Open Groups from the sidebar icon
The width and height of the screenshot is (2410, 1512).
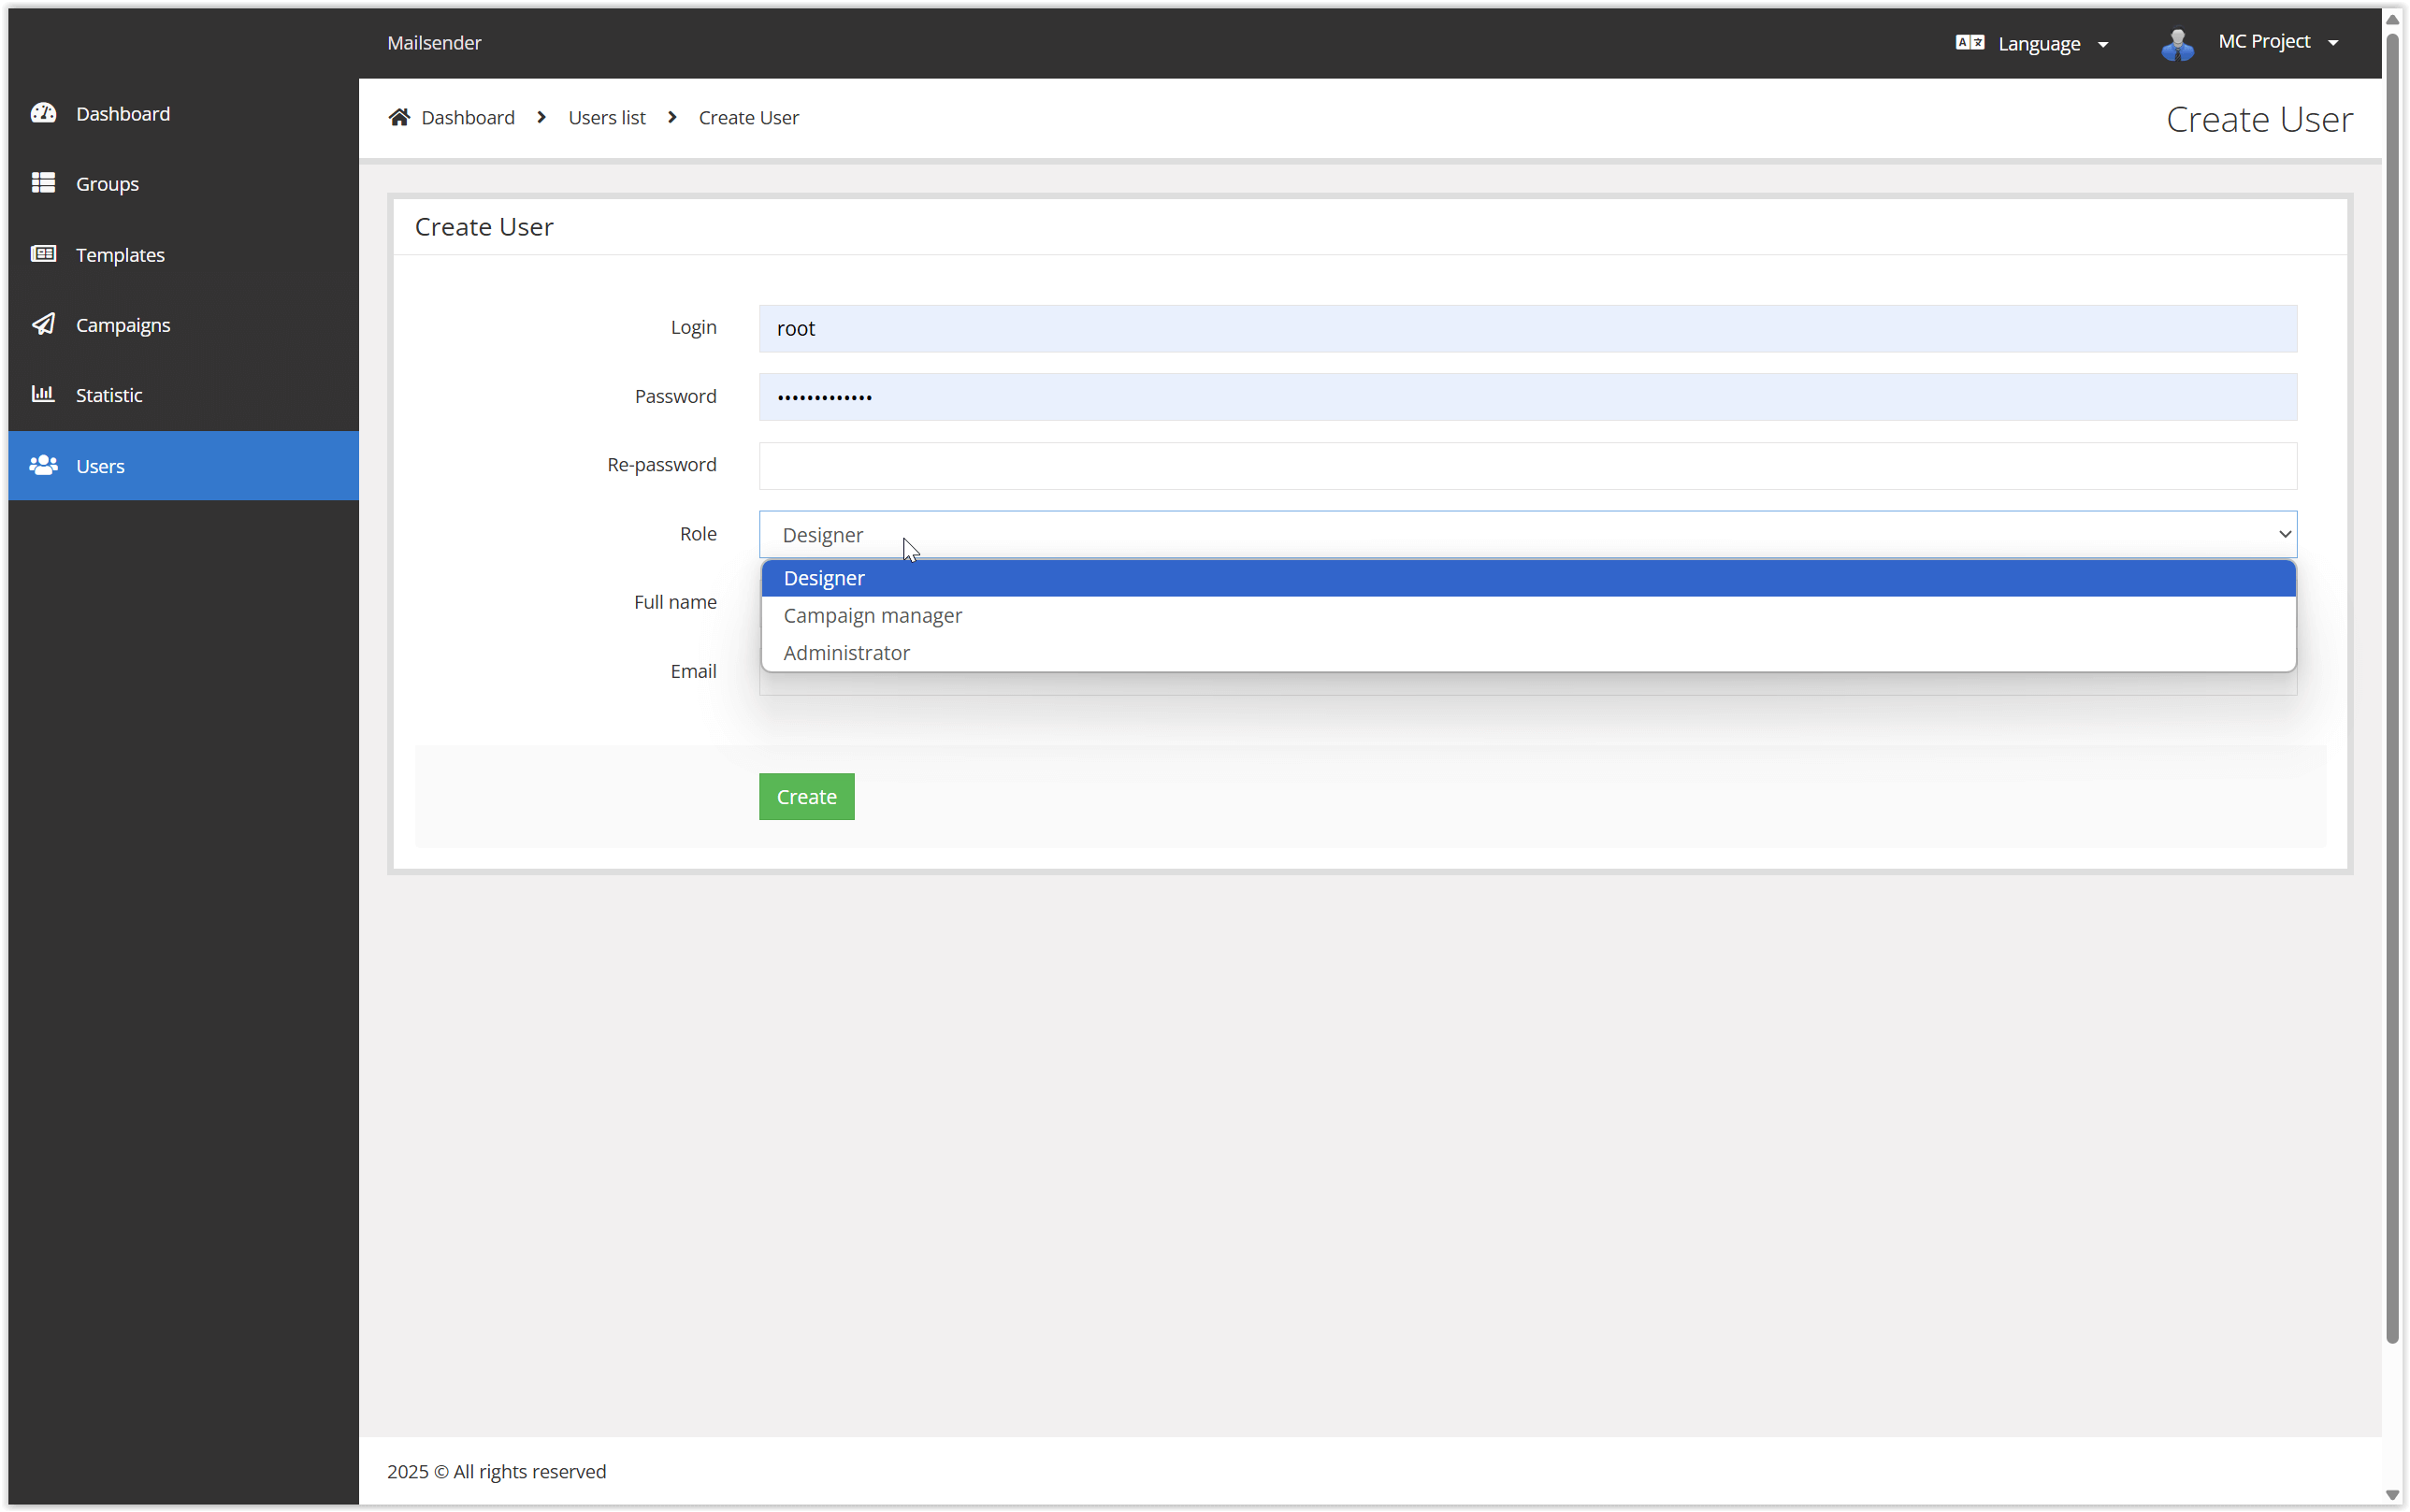(x=44, y=183)
